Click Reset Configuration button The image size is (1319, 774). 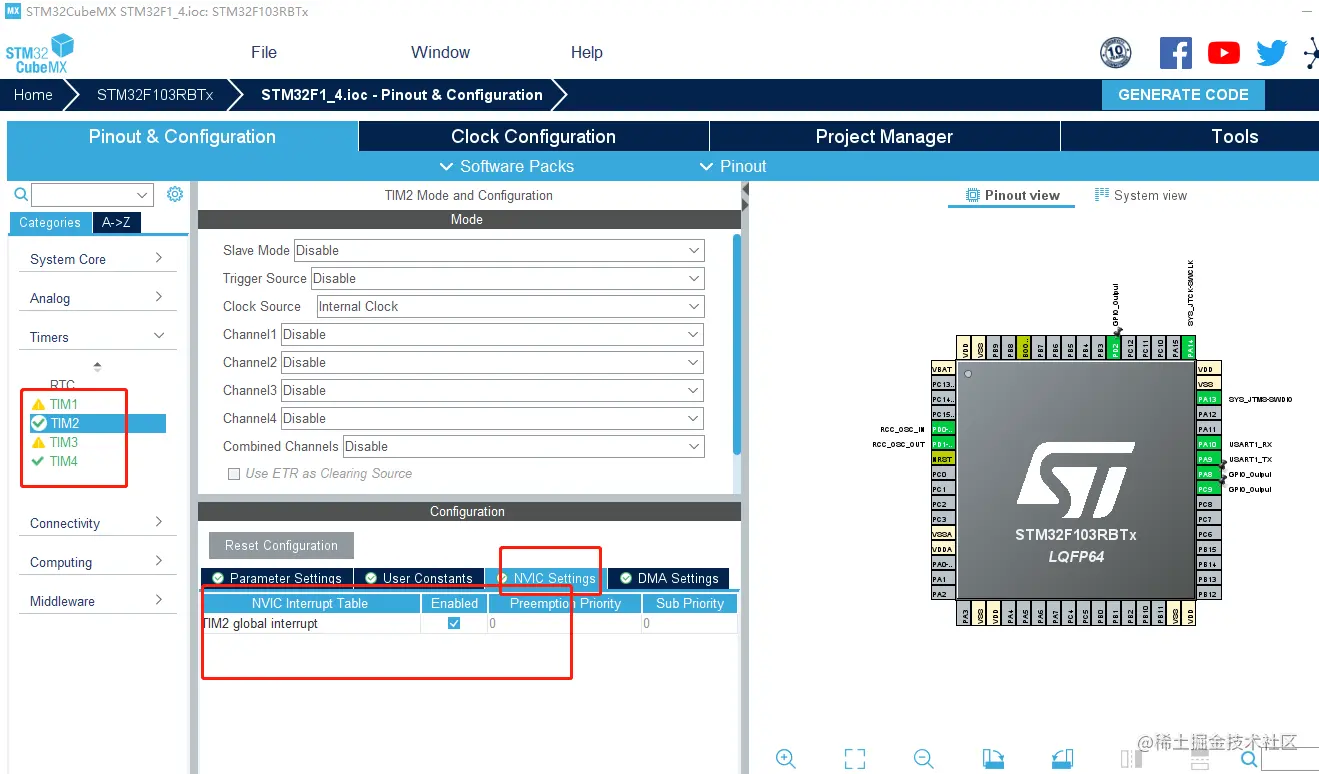[281, 545]
